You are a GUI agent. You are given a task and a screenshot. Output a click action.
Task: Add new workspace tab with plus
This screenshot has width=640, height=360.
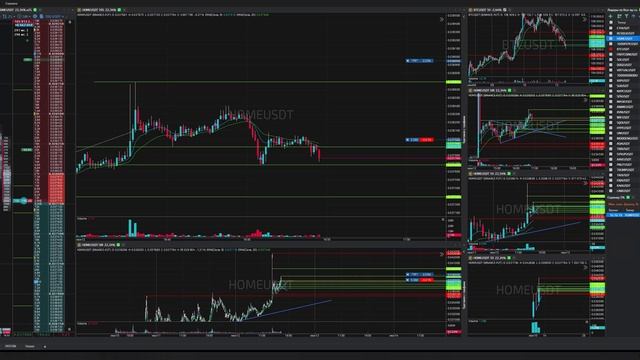[x=44, y=347]
